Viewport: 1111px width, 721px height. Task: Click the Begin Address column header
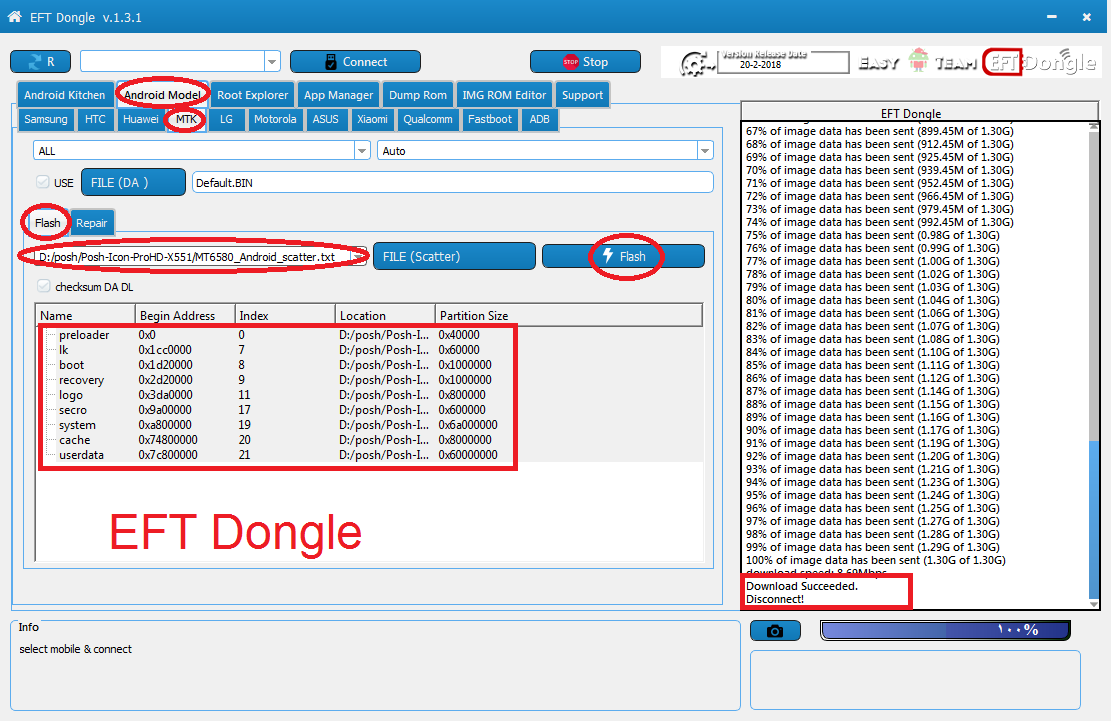coord(185,315)
